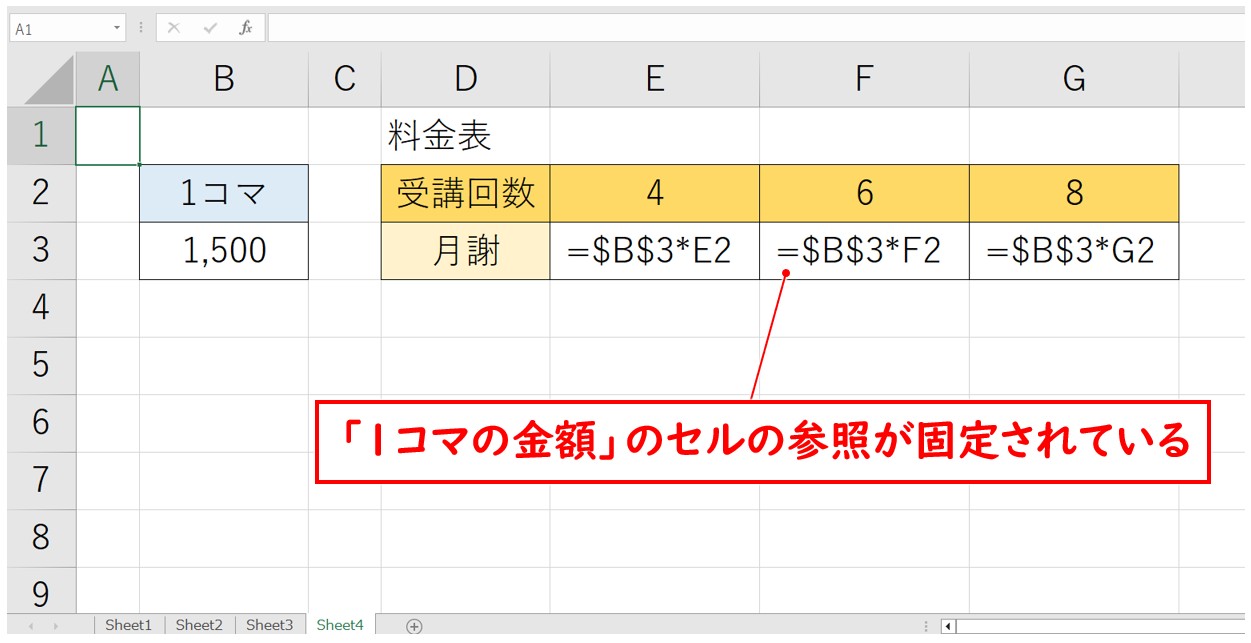Select row 6 header
Image resolution: width=1251 pixels, height=643 pixels.
click(41, 423)
